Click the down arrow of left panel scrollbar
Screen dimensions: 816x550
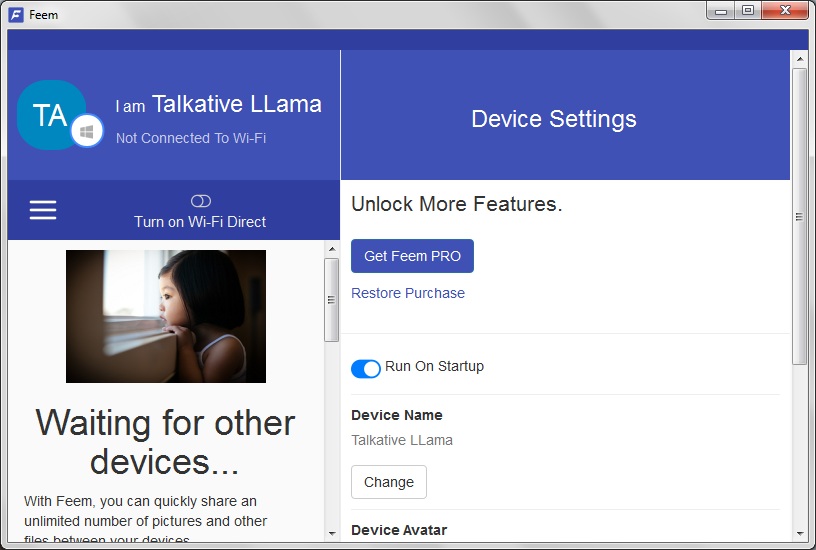331,533
